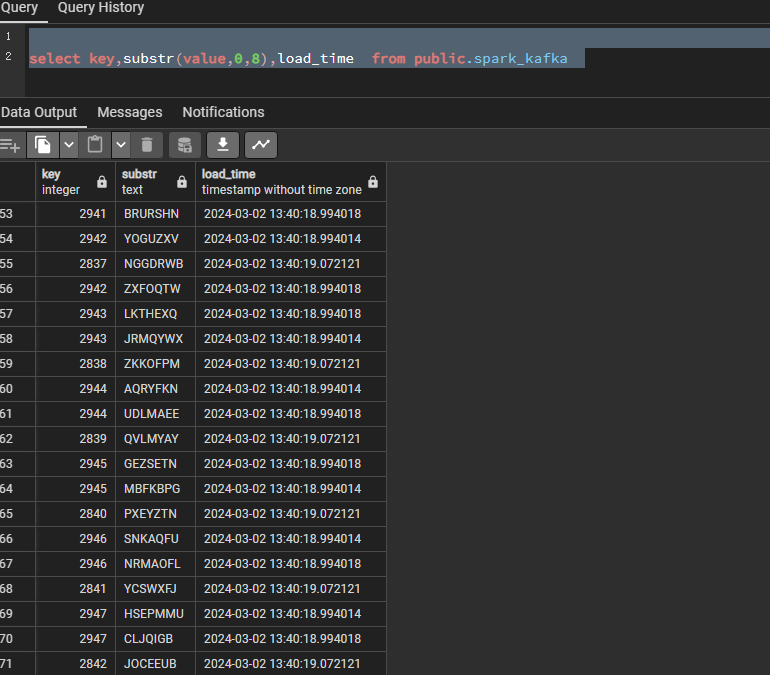
Task: Select the cell containing BRURSHN
Action: click(152, 214)
